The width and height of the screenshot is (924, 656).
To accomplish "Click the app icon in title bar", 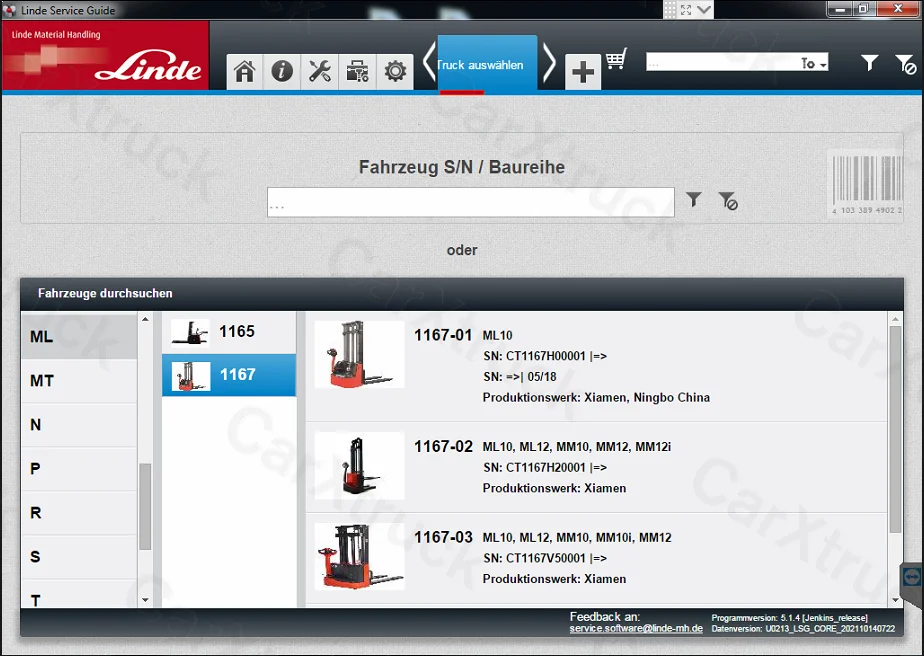I will pyautogui.click(x=9, y=10).
